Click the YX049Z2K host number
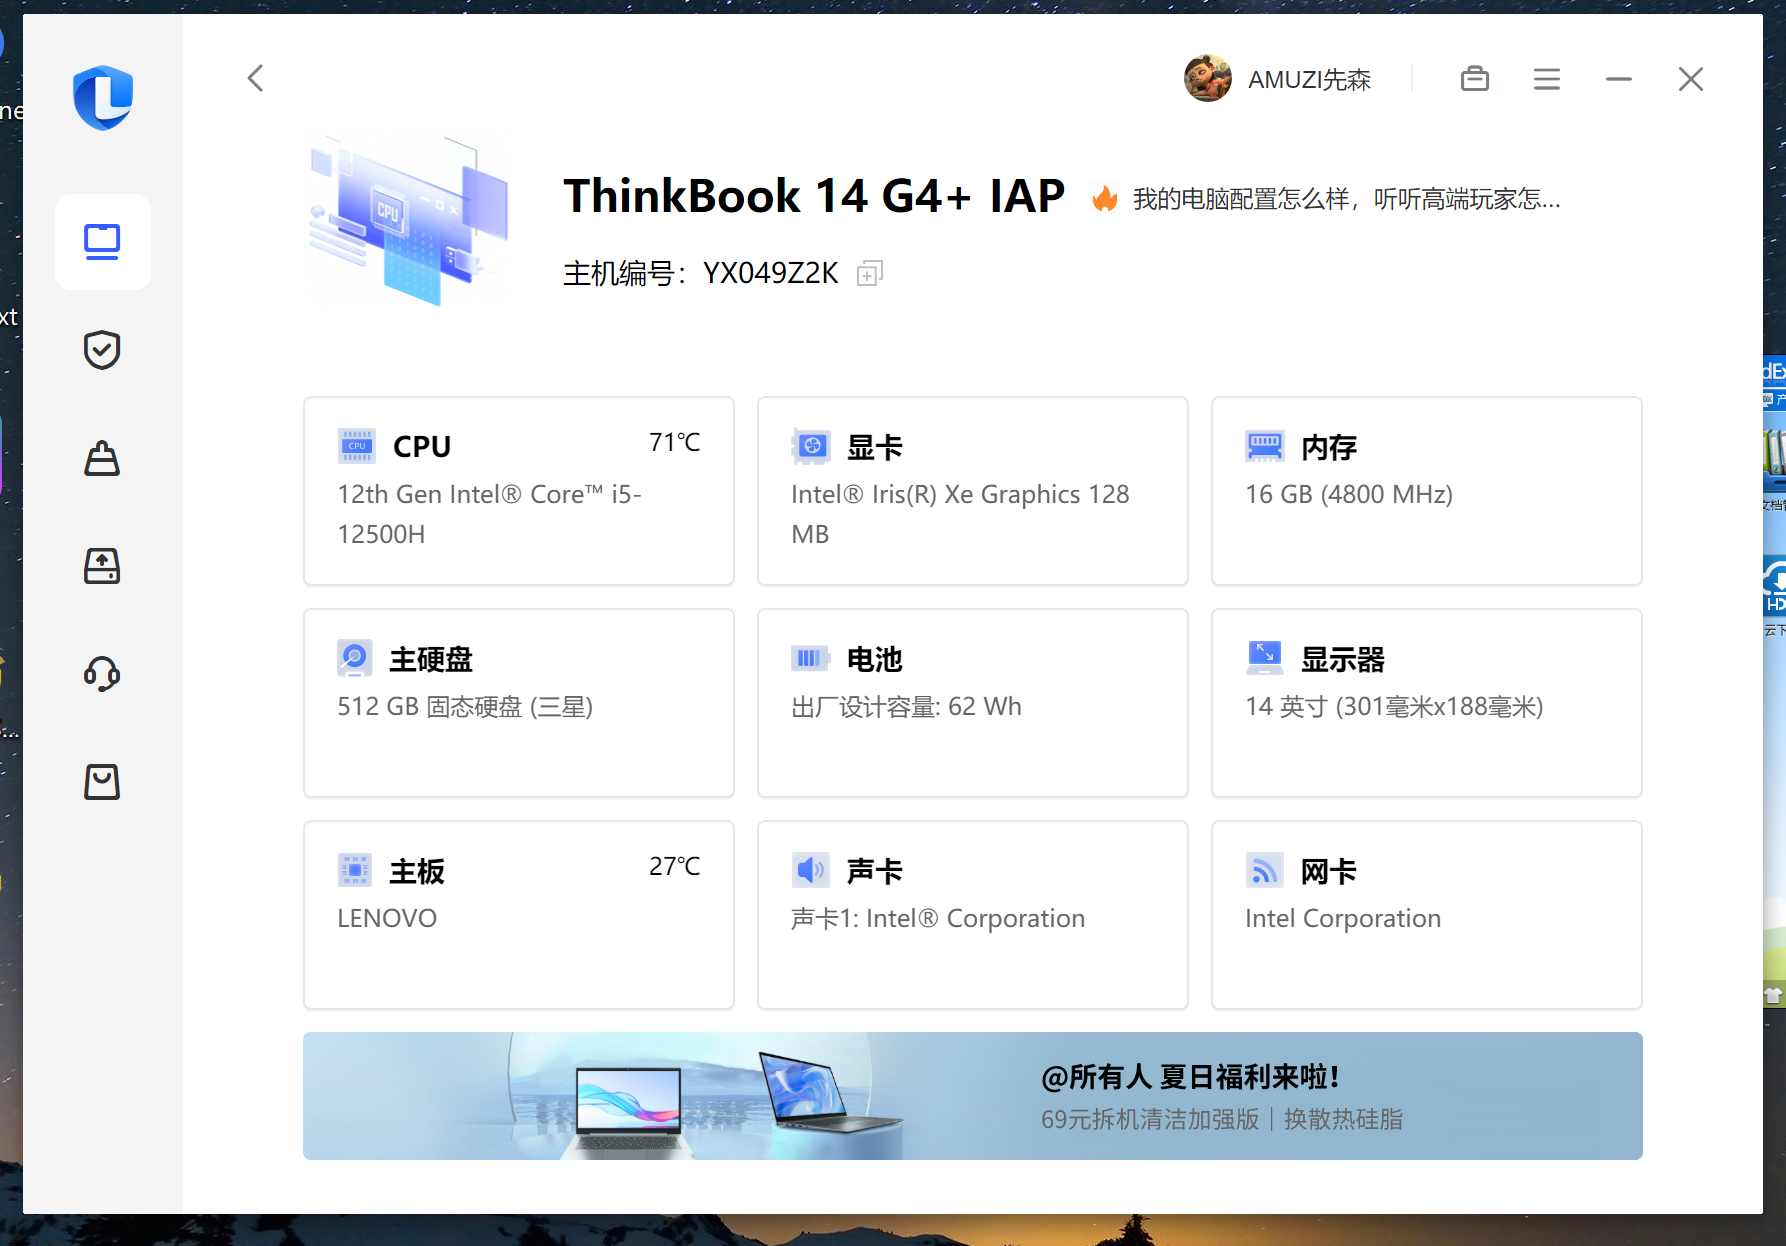The width and height of the screenshot is (1786, 1246). (770, 273)
